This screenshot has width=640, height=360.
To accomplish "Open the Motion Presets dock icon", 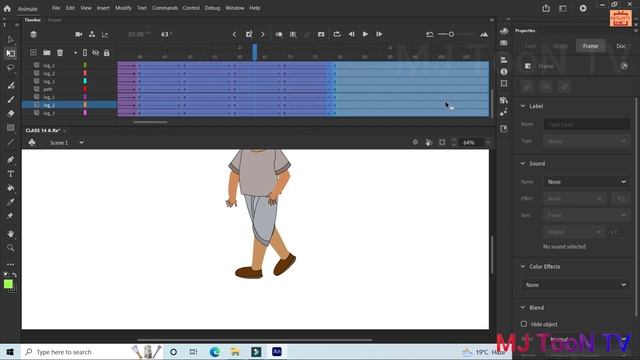I will 504,112.
